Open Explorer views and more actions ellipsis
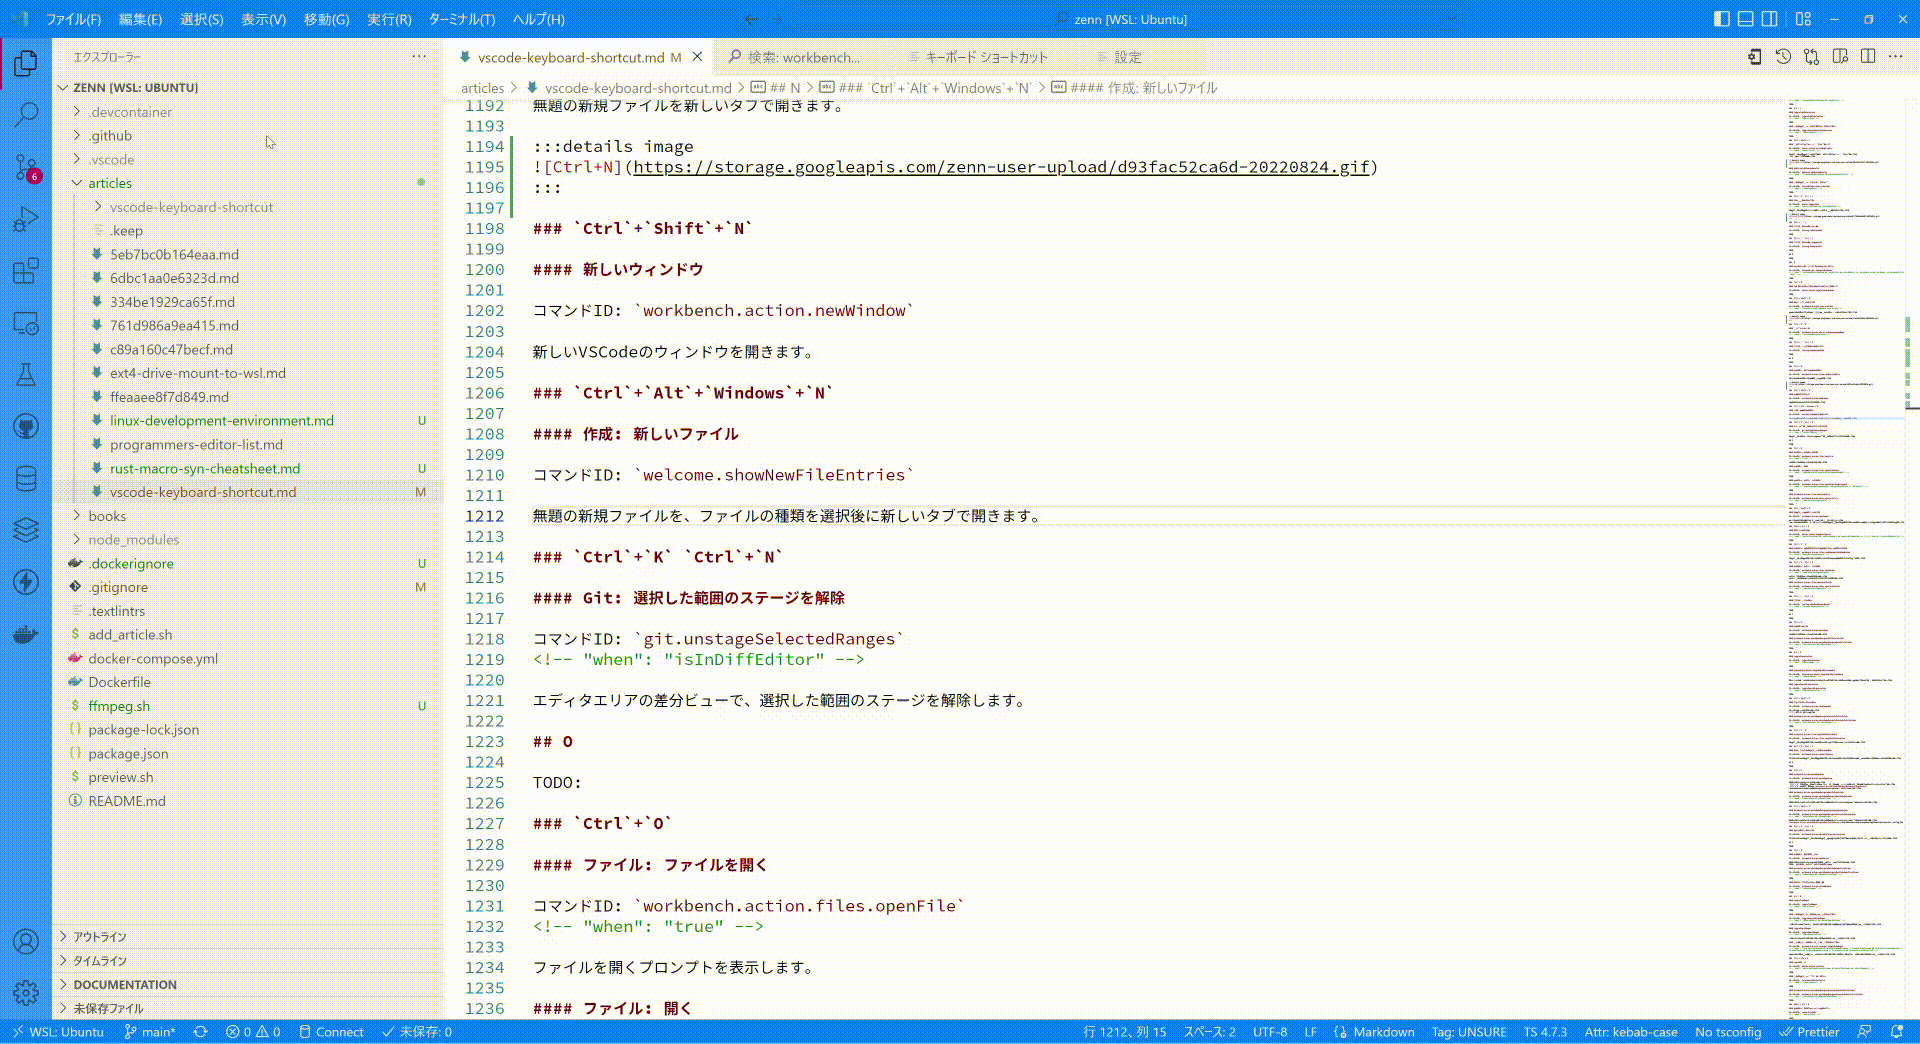Image resolution: width=1920 pixels, height=1044 pixels. pyautogui.click(x=419, y=57)
